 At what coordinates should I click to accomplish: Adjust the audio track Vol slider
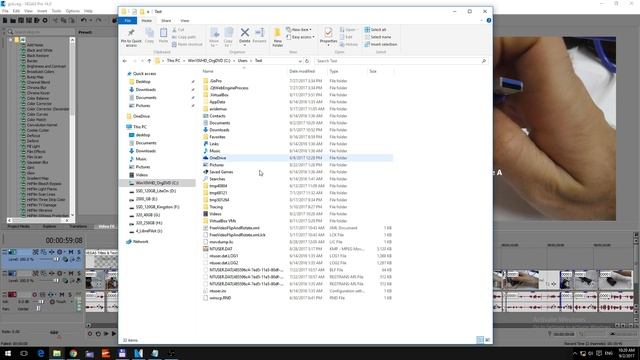coord(40,302)
